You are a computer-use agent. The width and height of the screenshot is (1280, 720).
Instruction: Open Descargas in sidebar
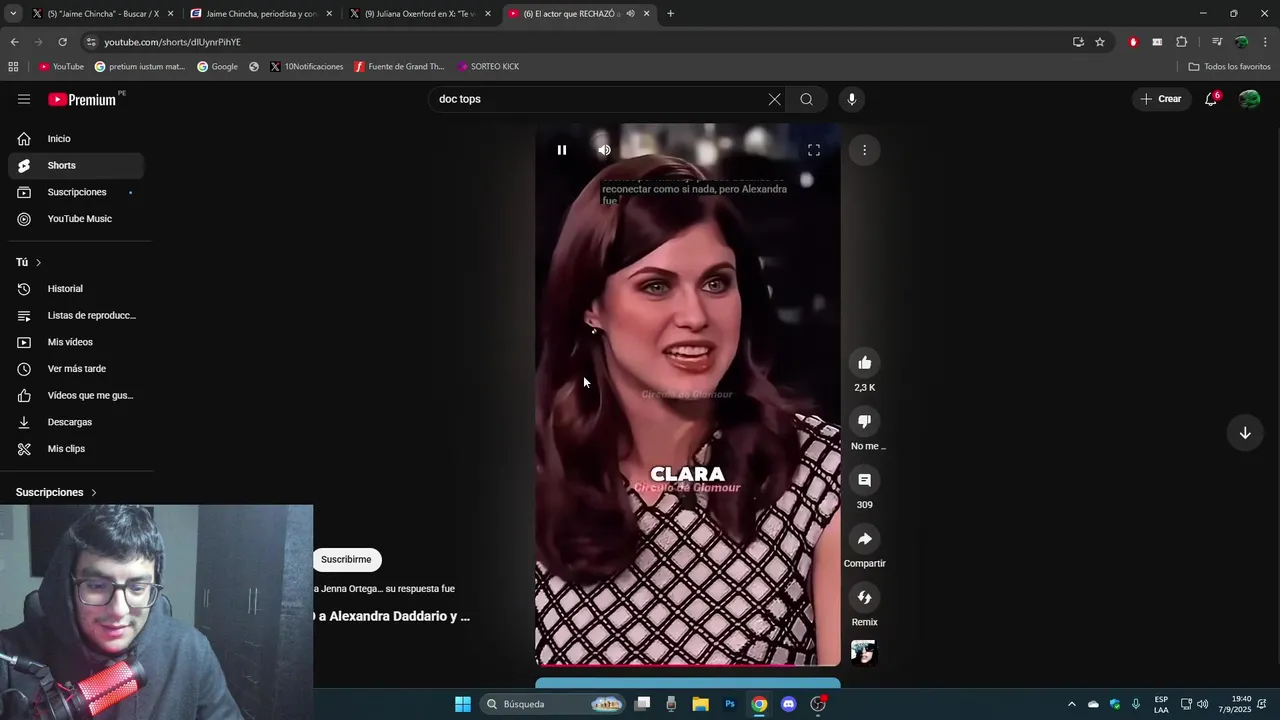click(76, 422)
